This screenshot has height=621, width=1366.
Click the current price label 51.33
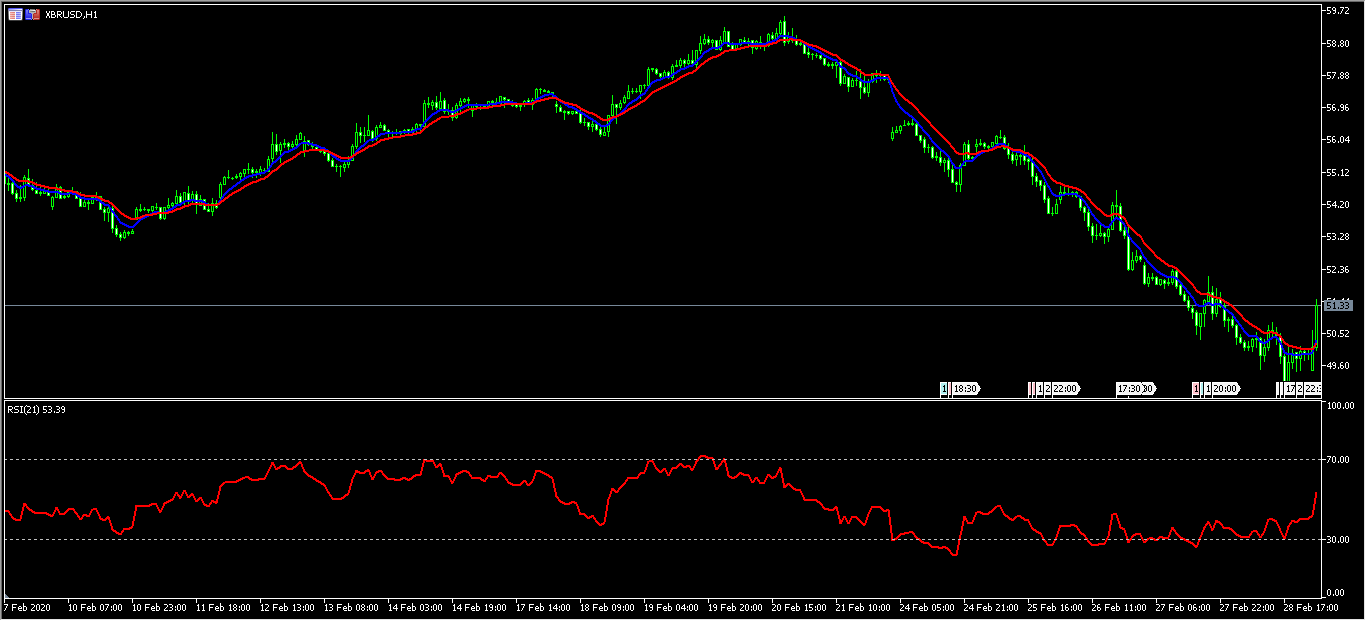[1337, 305]
